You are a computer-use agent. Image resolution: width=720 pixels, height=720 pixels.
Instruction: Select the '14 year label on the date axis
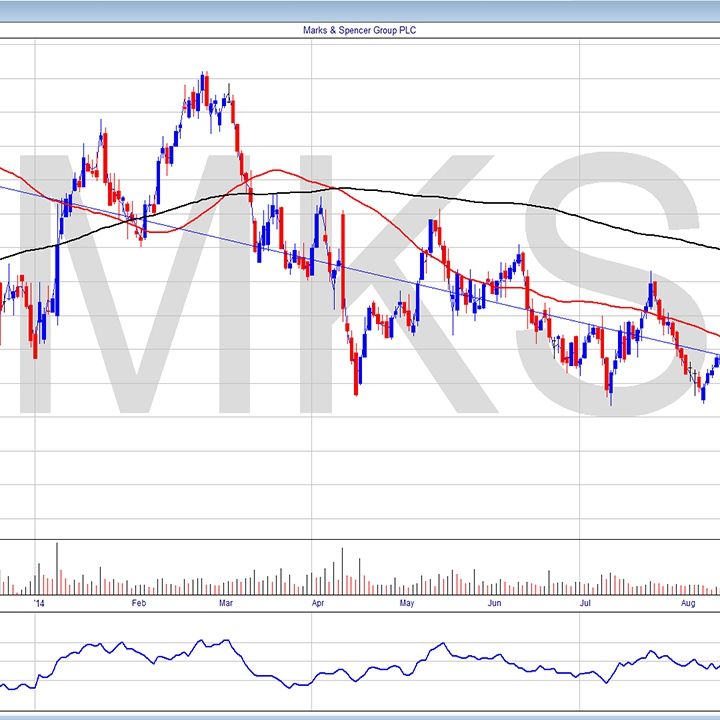pyautogui.click(x=39, y=604)
